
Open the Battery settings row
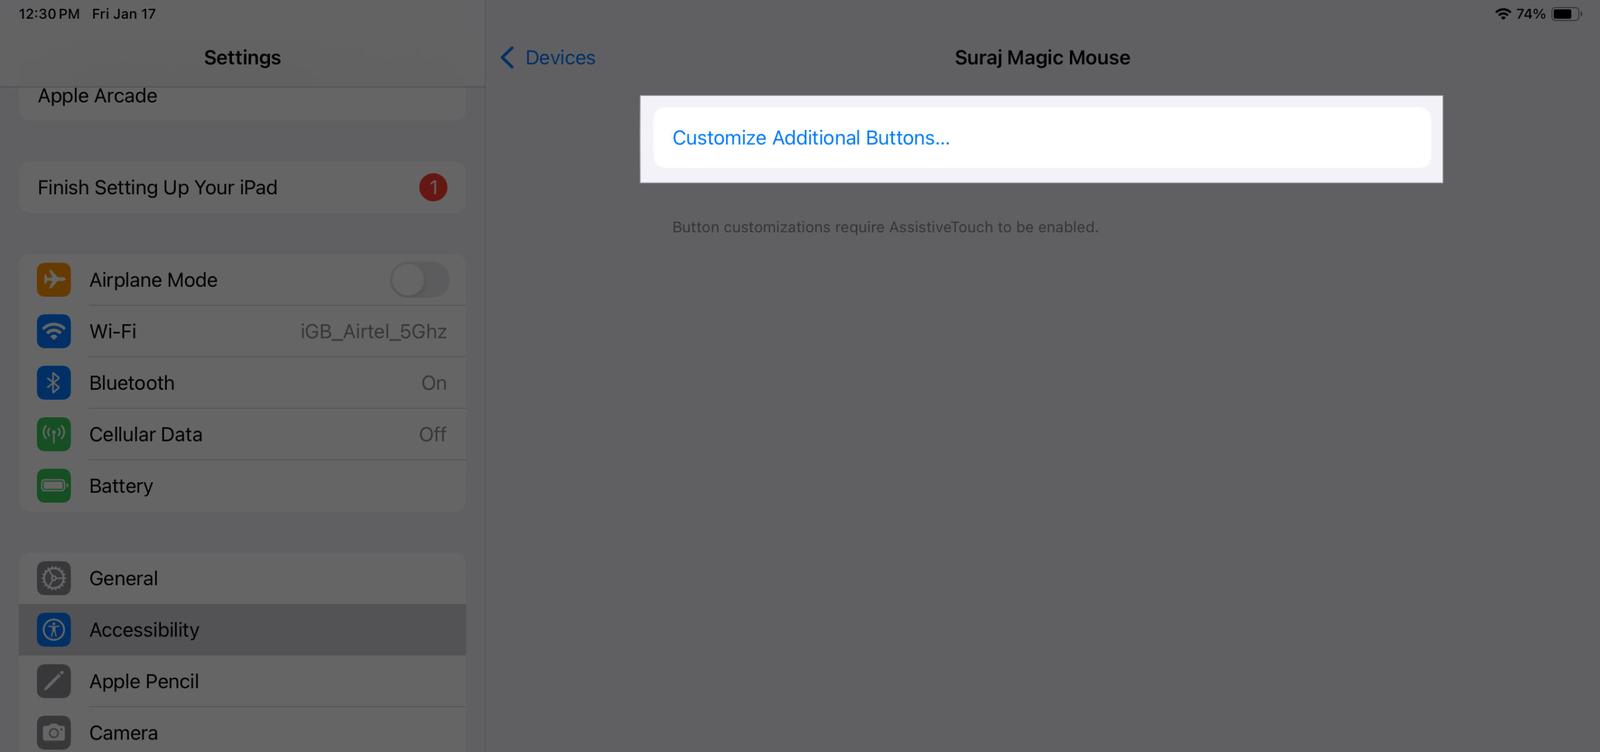[x=242, y=486]
